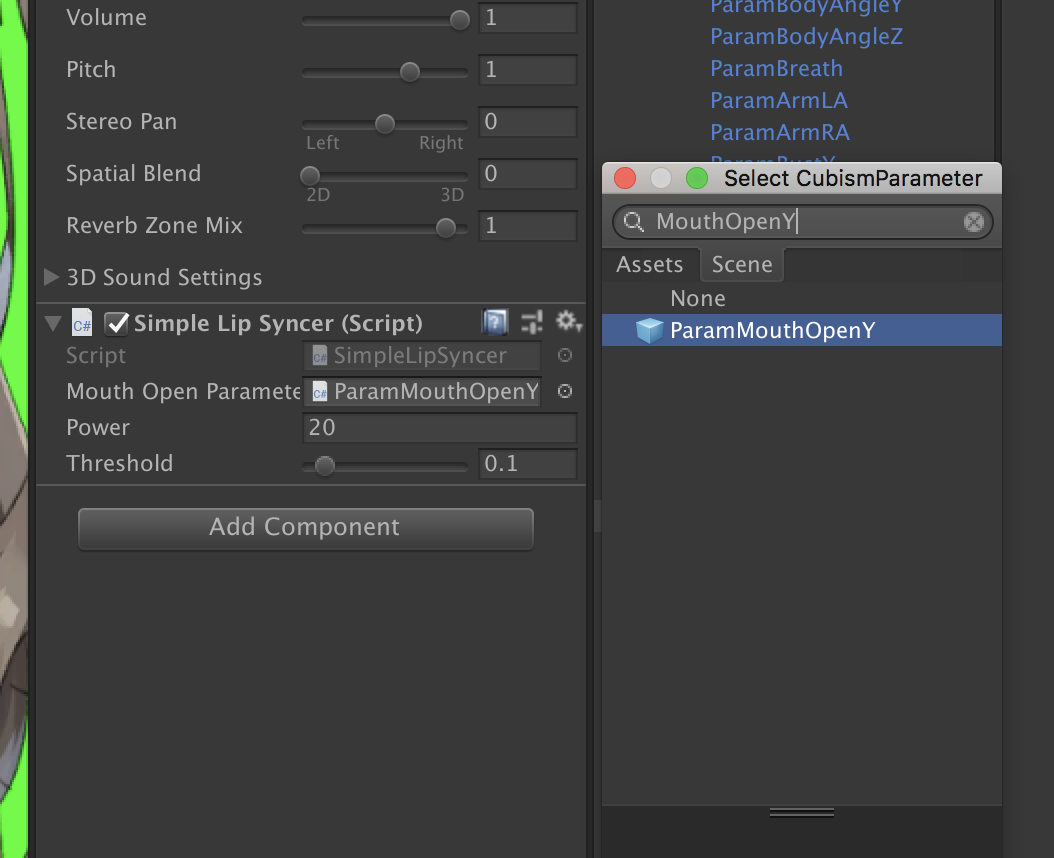
Task: Select ParamArmRA in the list
Action: (780, 132)
